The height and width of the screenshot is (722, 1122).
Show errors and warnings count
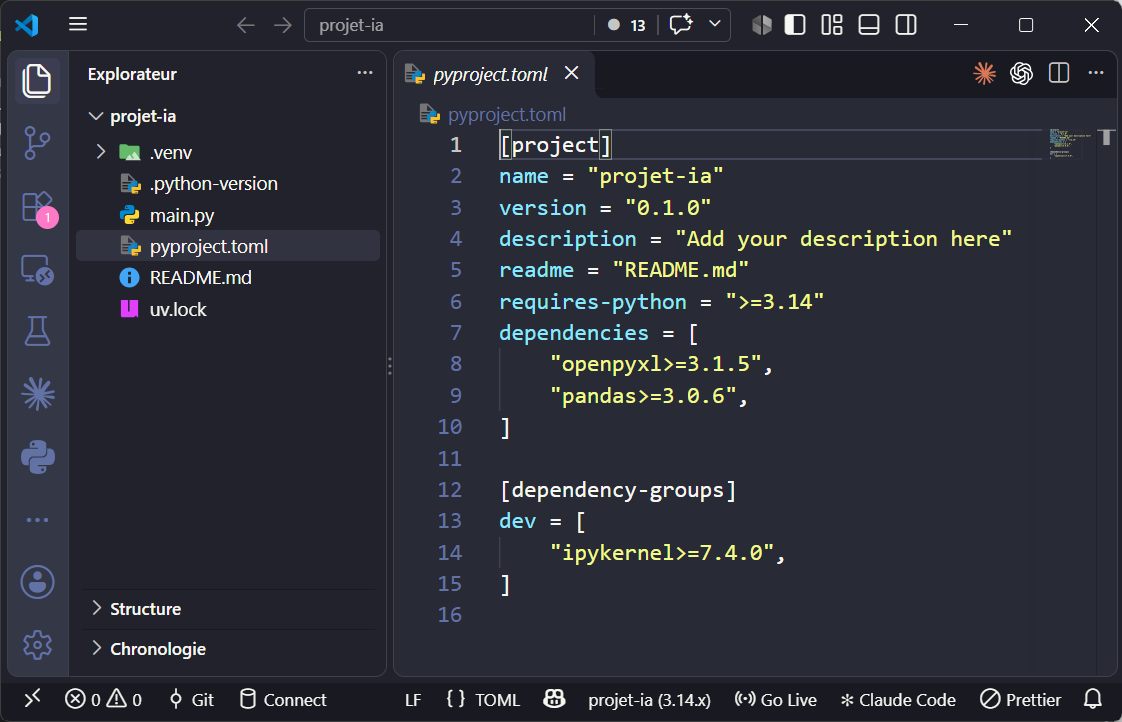[x=103, y=699]
